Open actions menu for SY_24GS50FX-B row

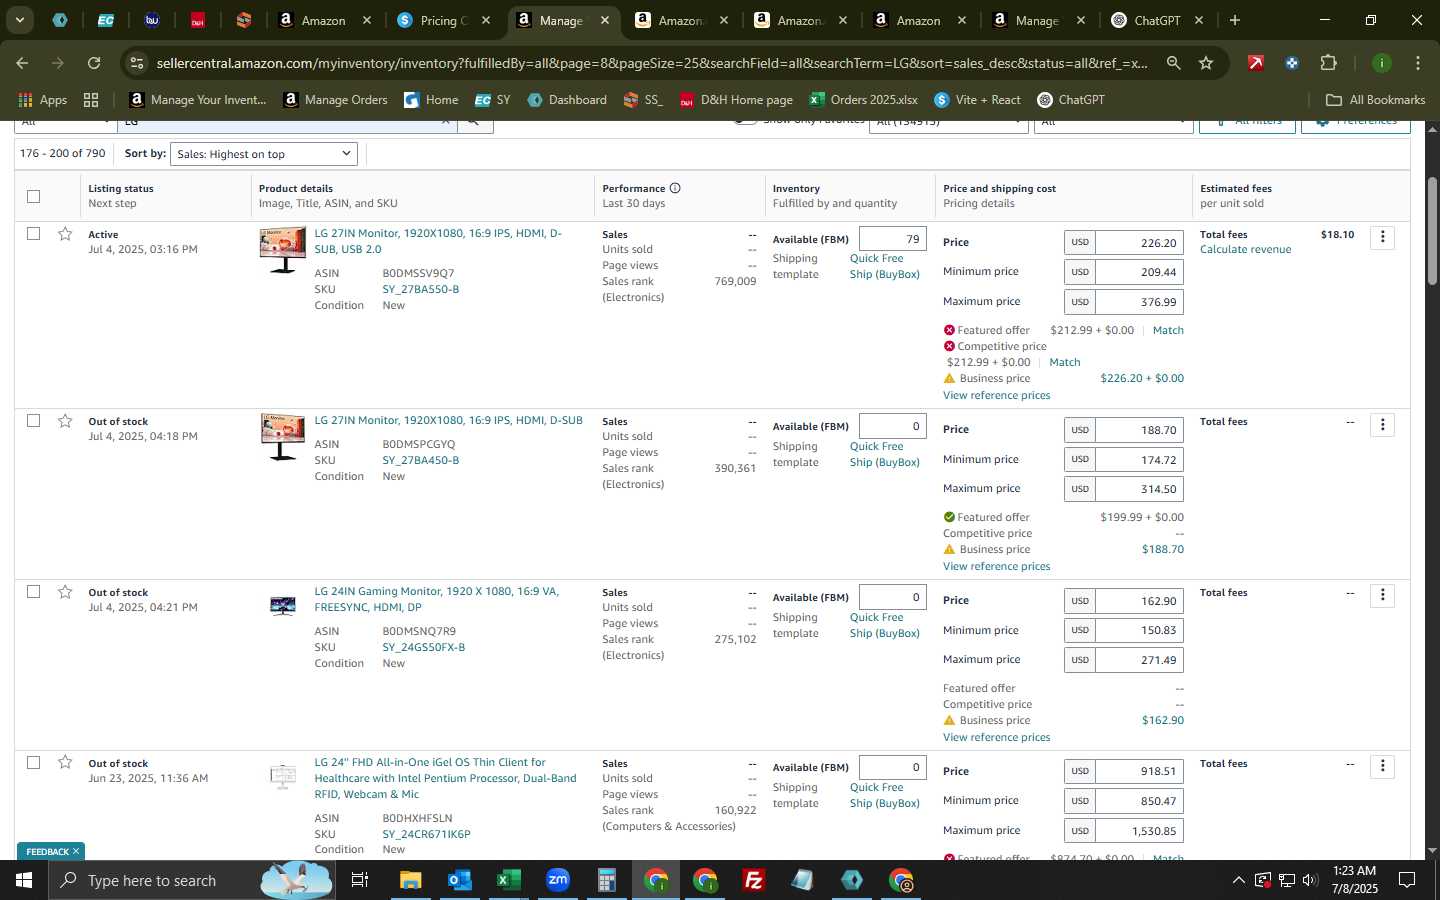click(x=1383, y=595)
